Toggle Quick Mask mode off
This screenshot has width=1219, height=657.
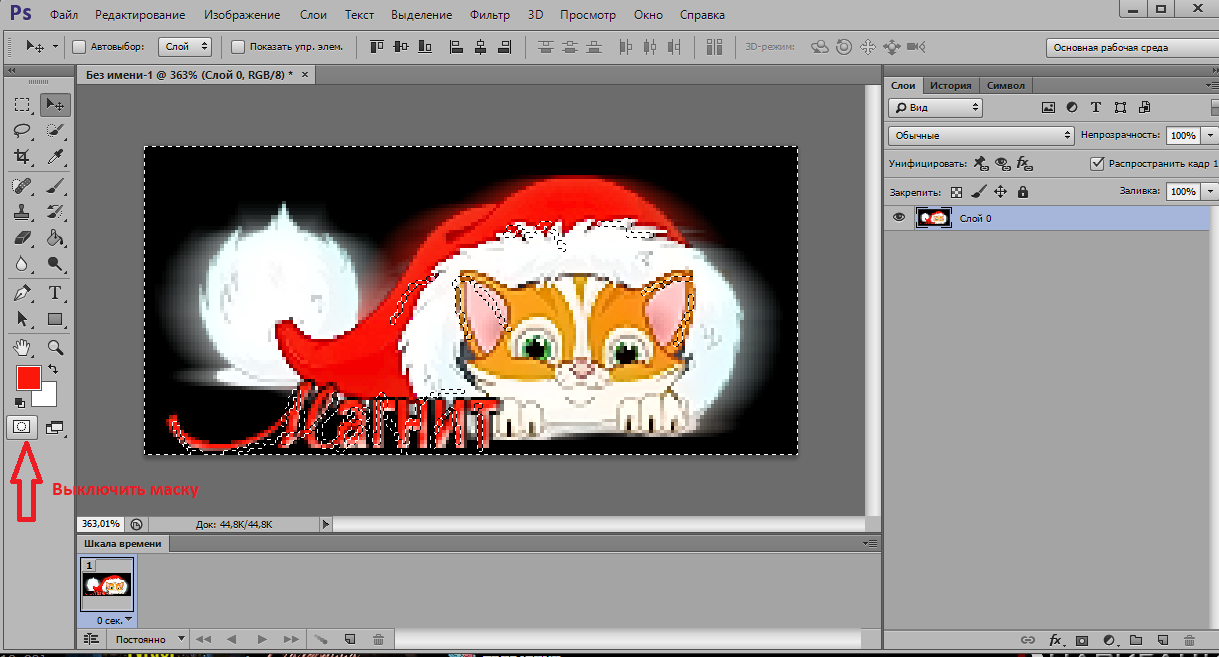(22, 427)
